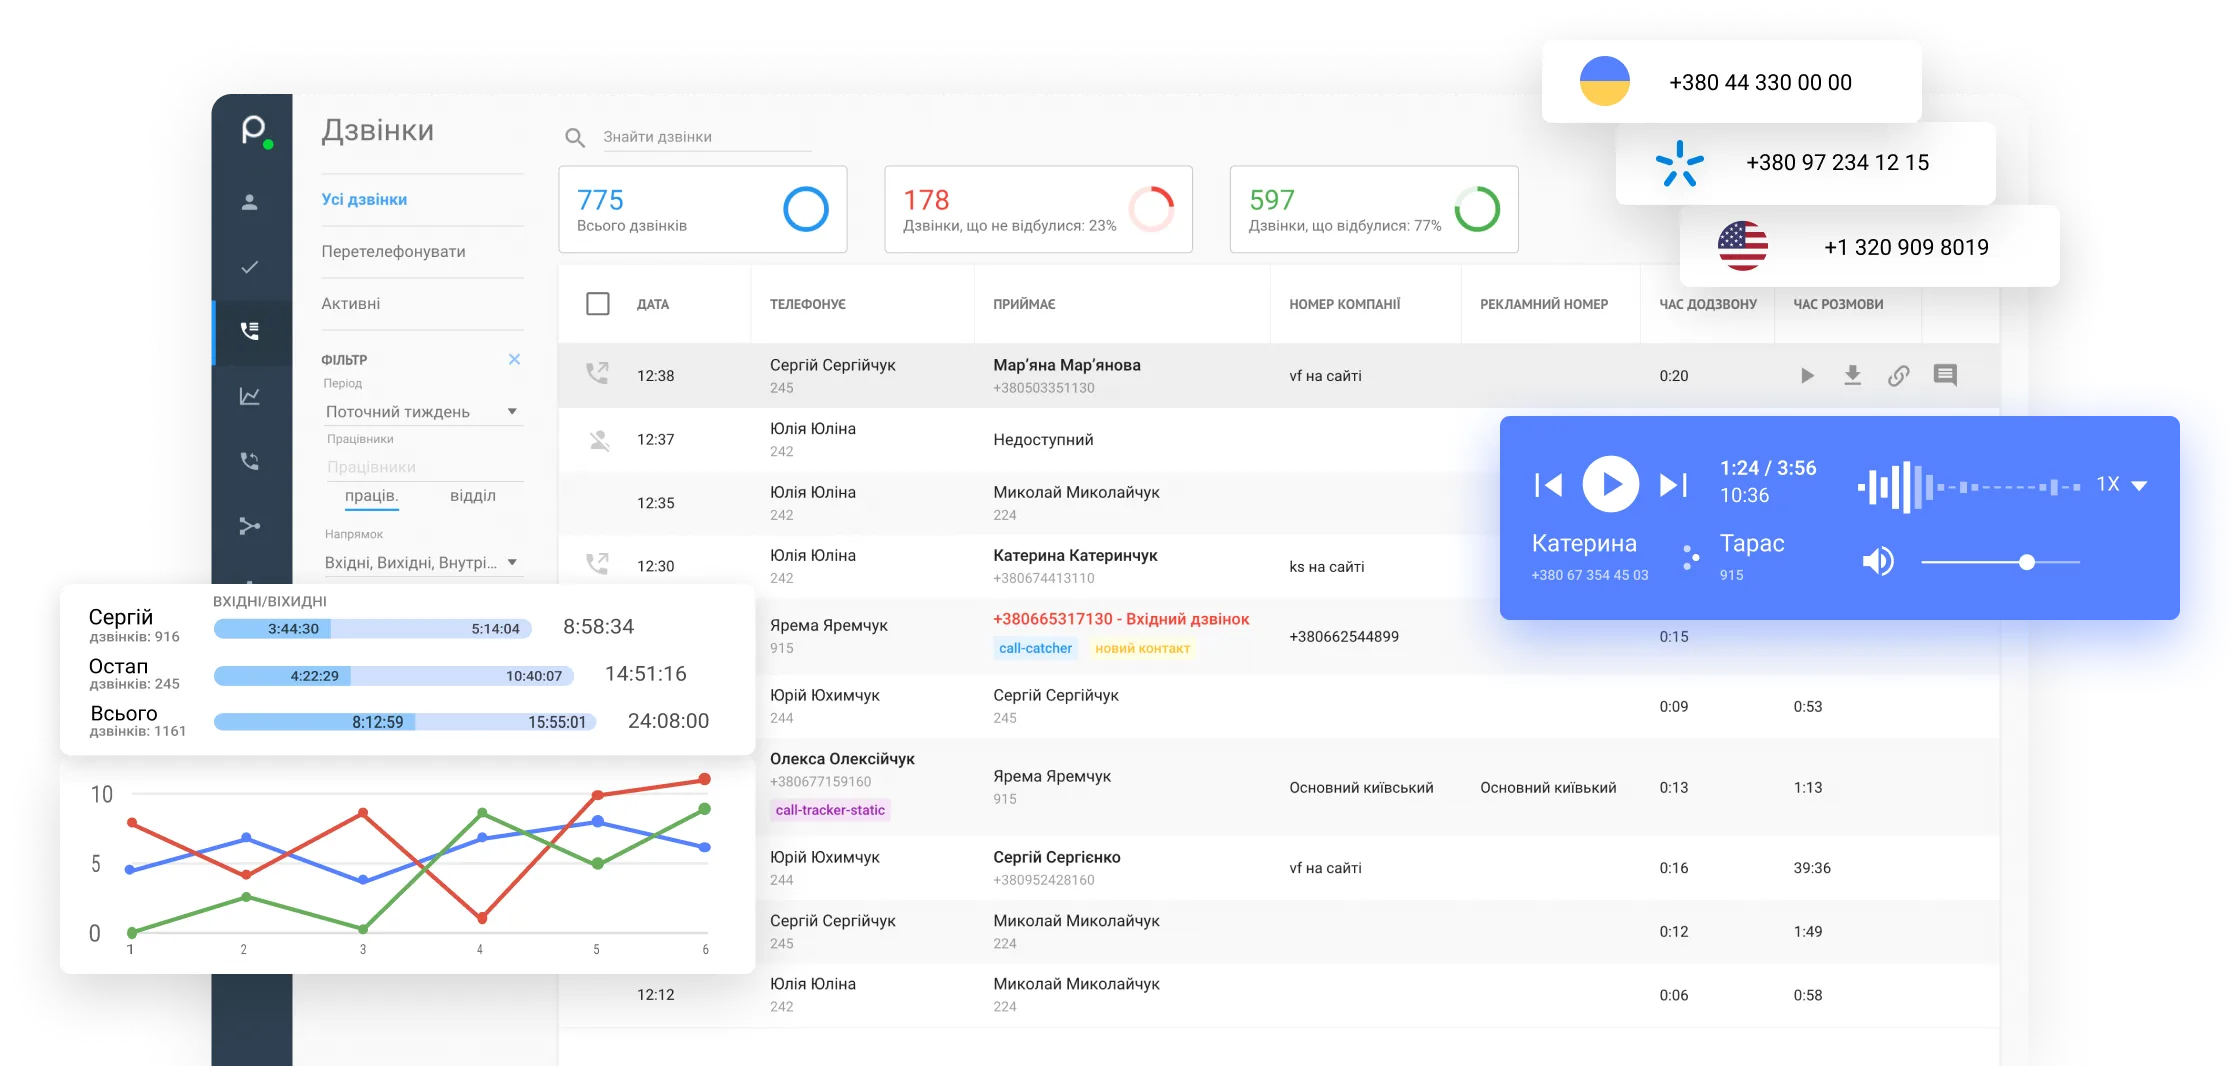Viewport: 2240px width, 1066px height.
Task: Click the 'call-tracker-static' tag
Action: [830, 810]
